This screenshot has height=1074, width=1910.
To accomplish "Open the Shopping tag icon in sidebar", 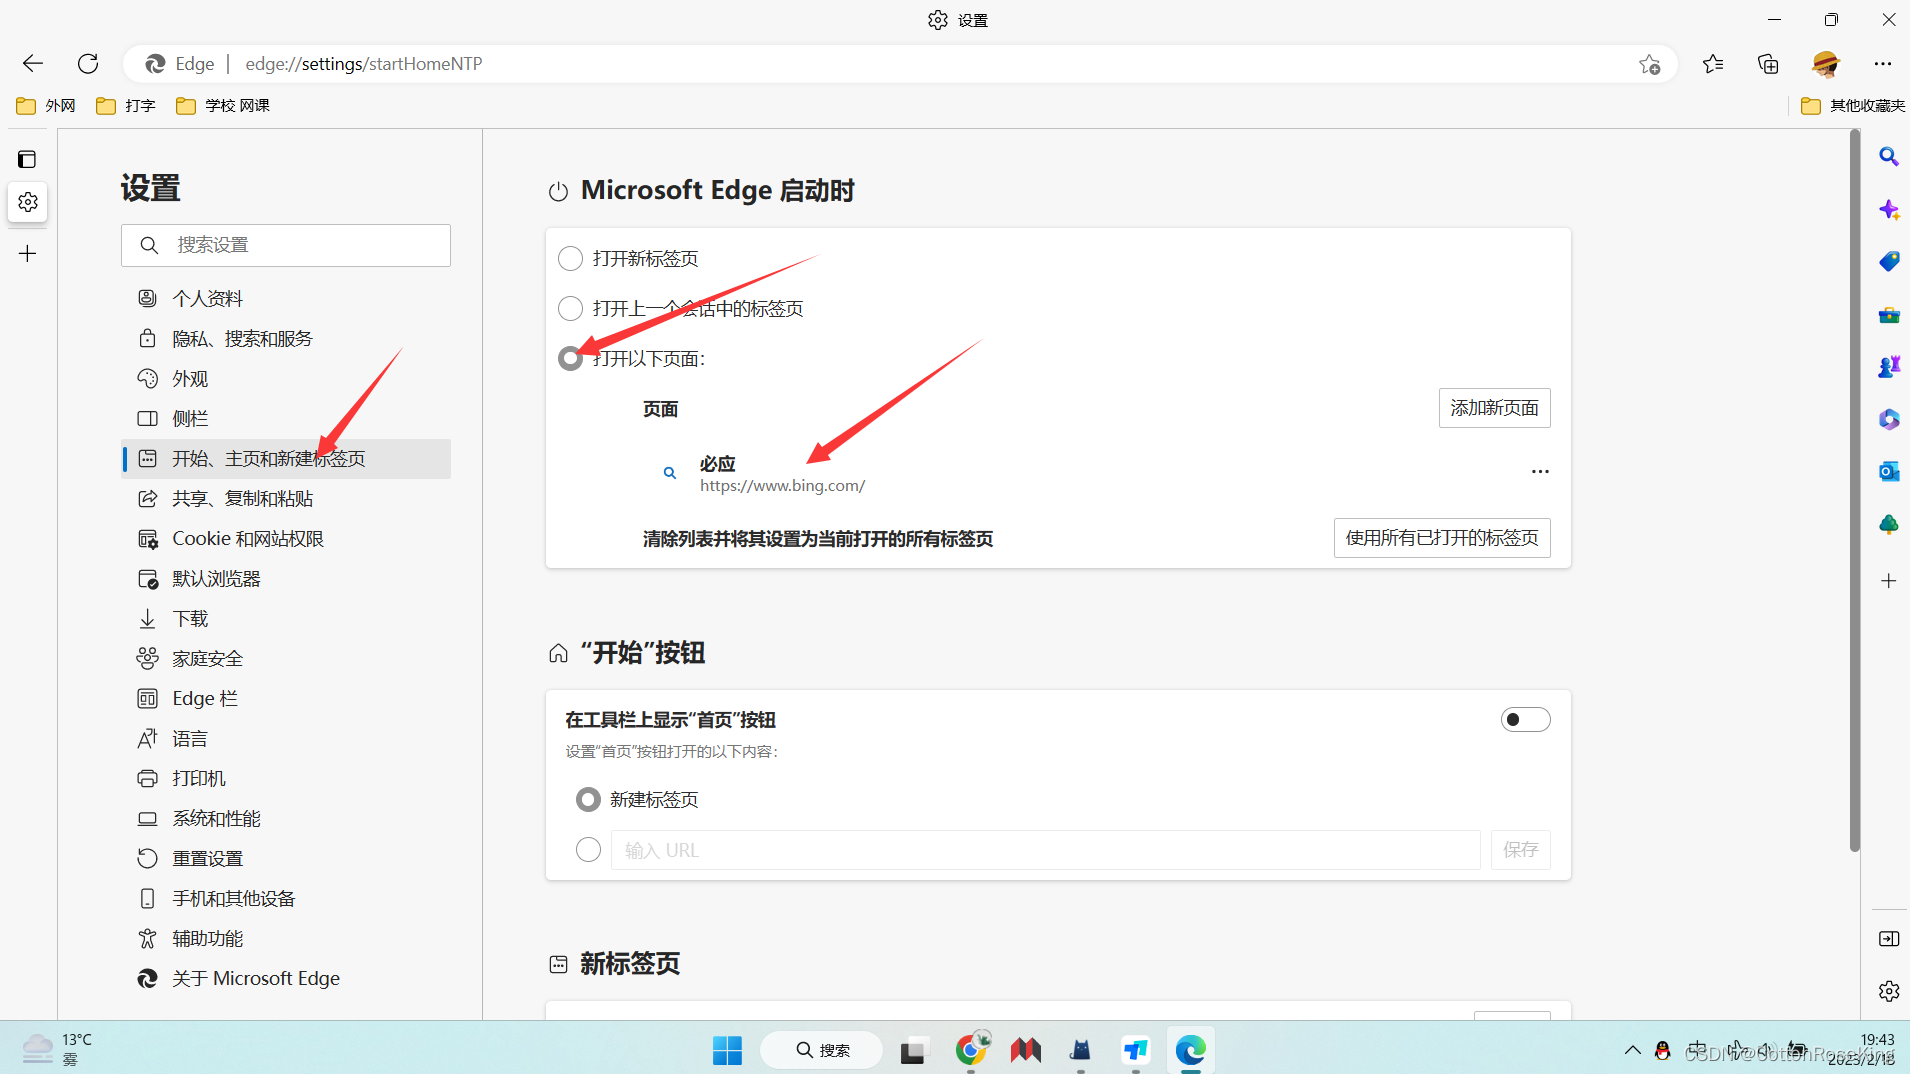I will pyautogui.click(x=1889, y=261).
